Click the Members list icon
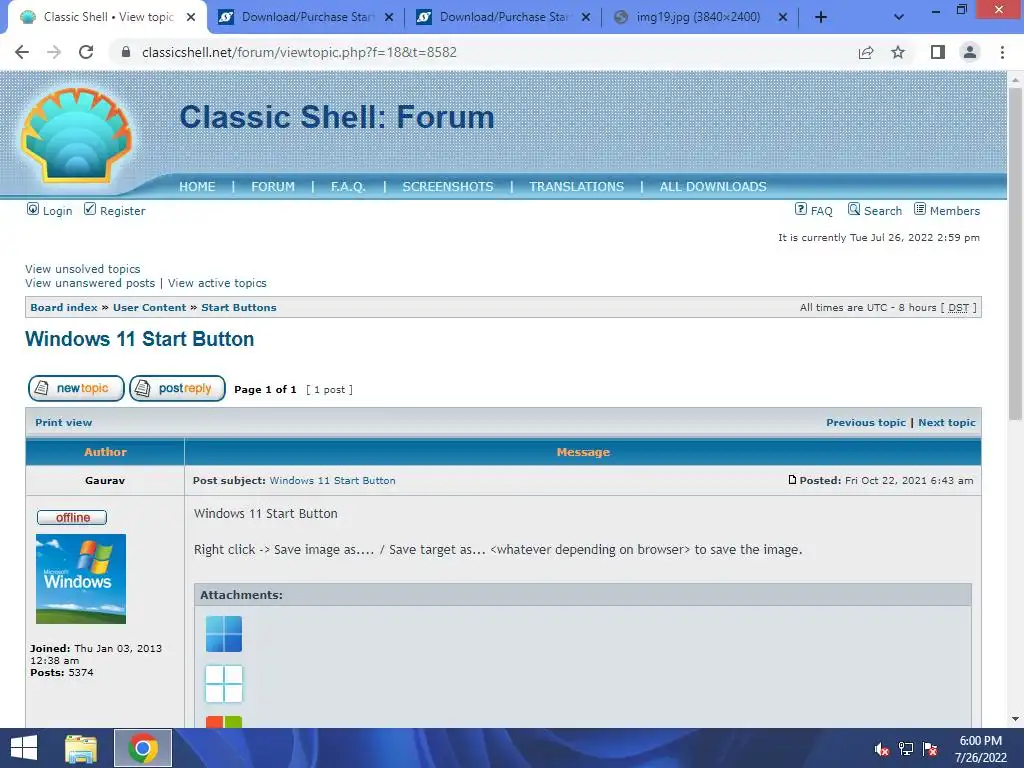 point(920,209)
